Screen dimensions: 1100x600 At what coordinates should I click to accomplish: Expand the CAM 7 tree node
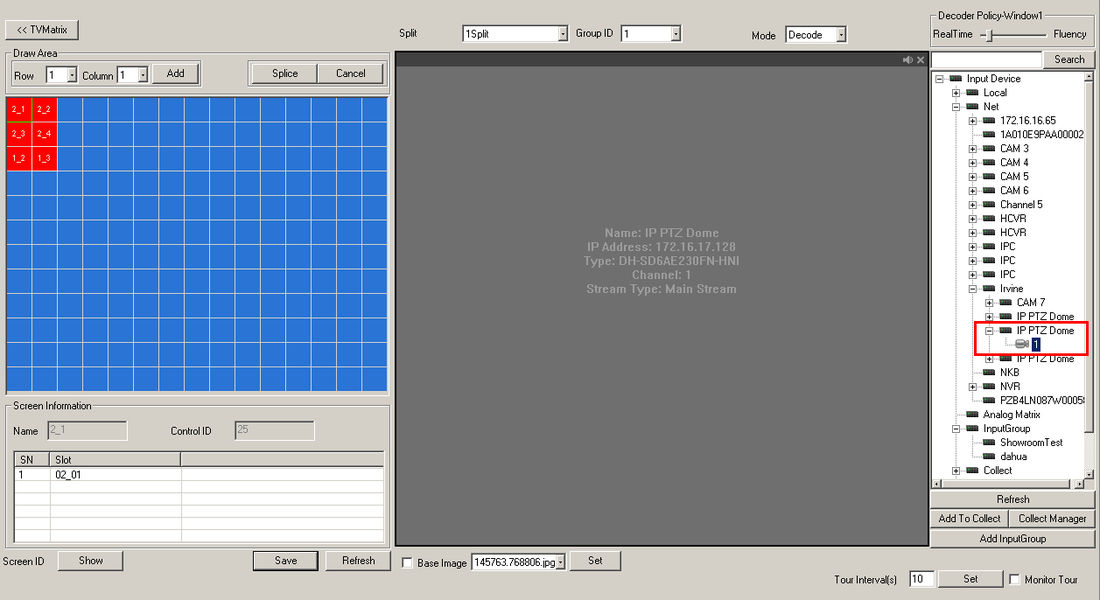[x=989, y=302]
